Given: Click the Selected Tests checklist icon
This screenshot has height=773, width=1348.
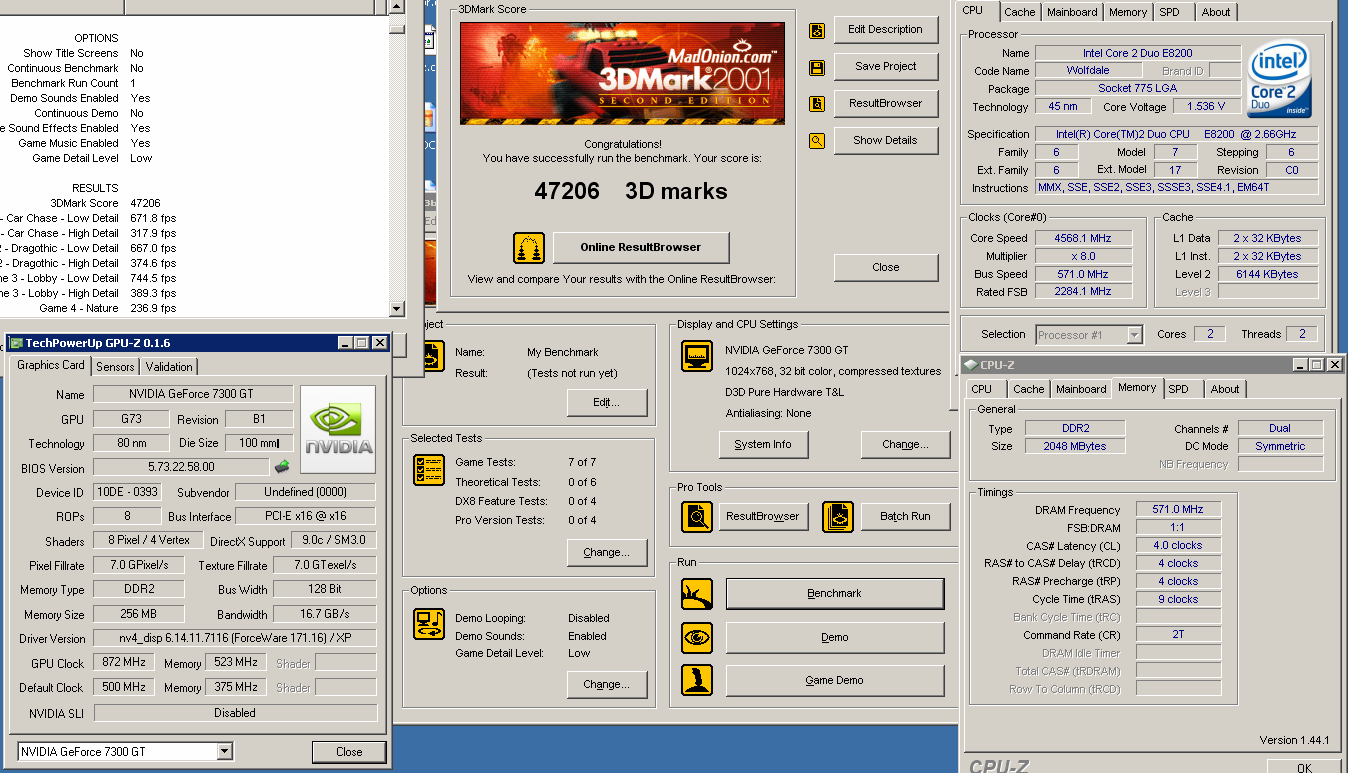Looking at the screenshot, I should 429,470.
